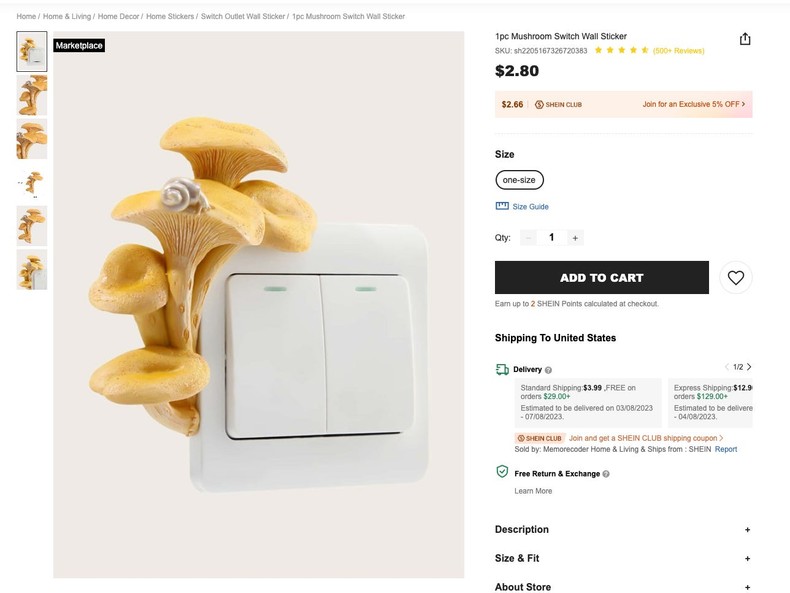Open the 500+ Reviews link

pyautogui.click(x=679, y=51)
